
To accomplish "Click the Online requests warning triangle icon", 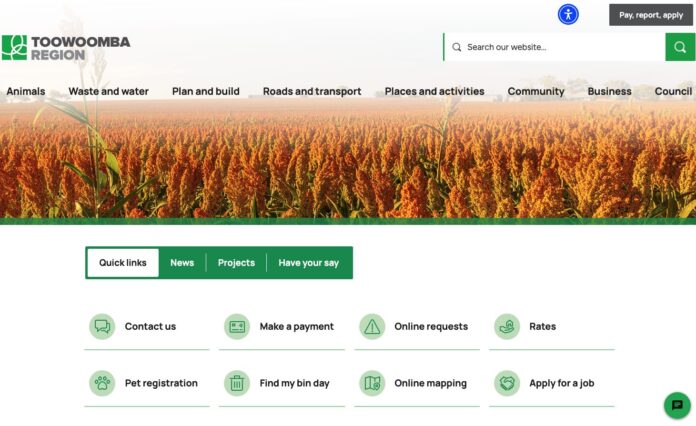I will (372, 327).
